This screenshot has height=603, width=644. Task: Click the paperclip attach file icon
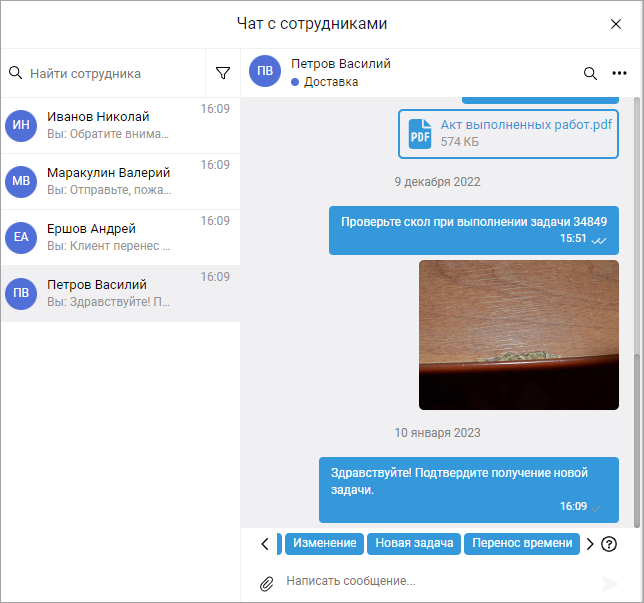click(266, 583)
